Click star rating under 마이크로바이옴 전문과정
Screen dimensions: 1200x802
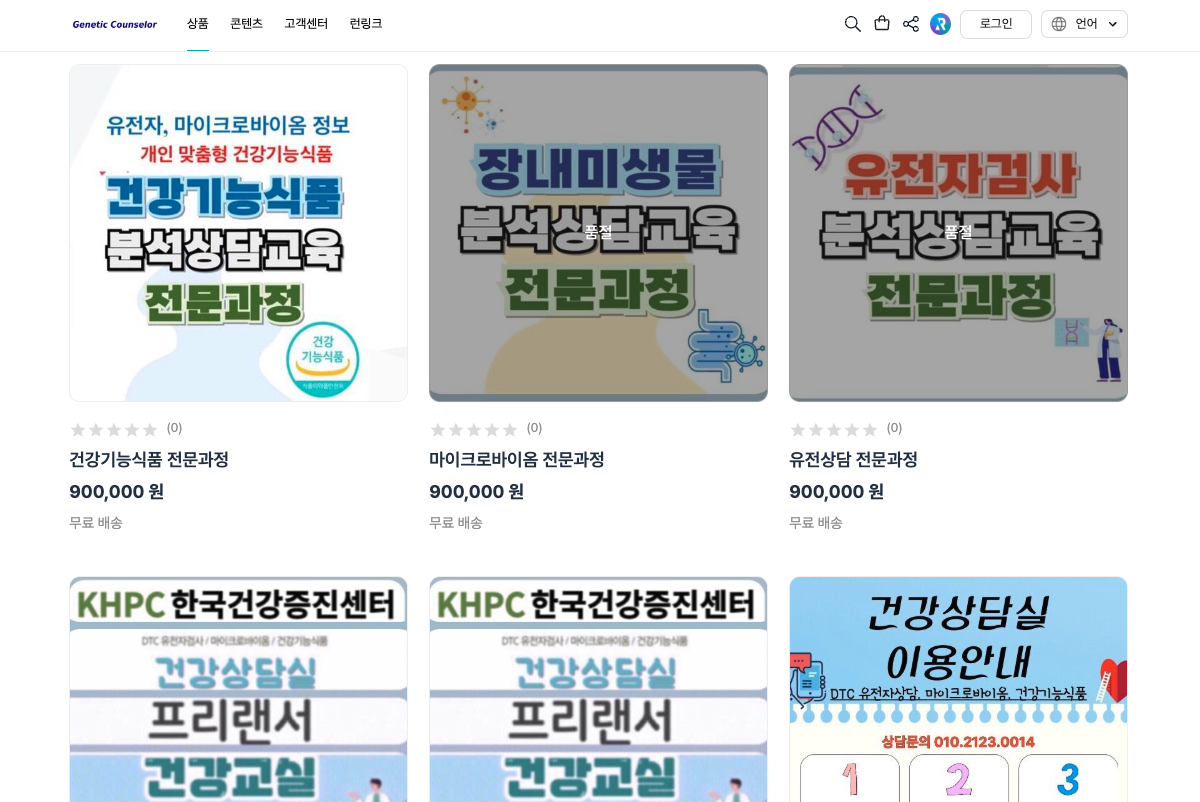pos(474,429)
